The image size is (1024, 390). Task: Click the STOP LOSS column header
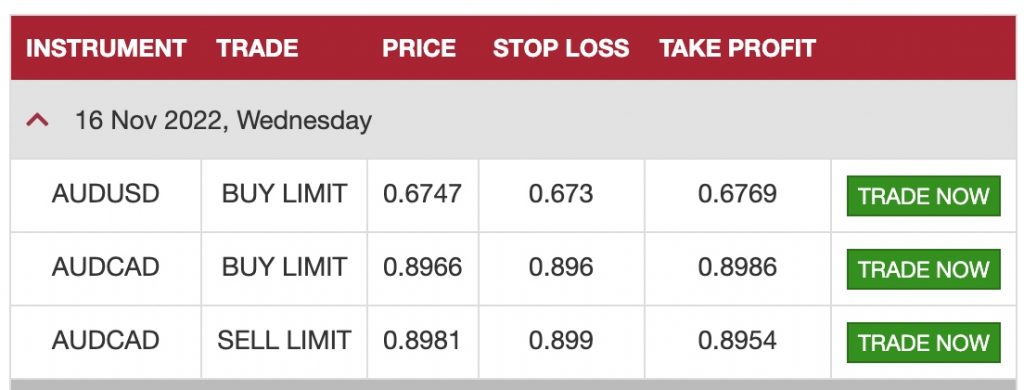561,48
